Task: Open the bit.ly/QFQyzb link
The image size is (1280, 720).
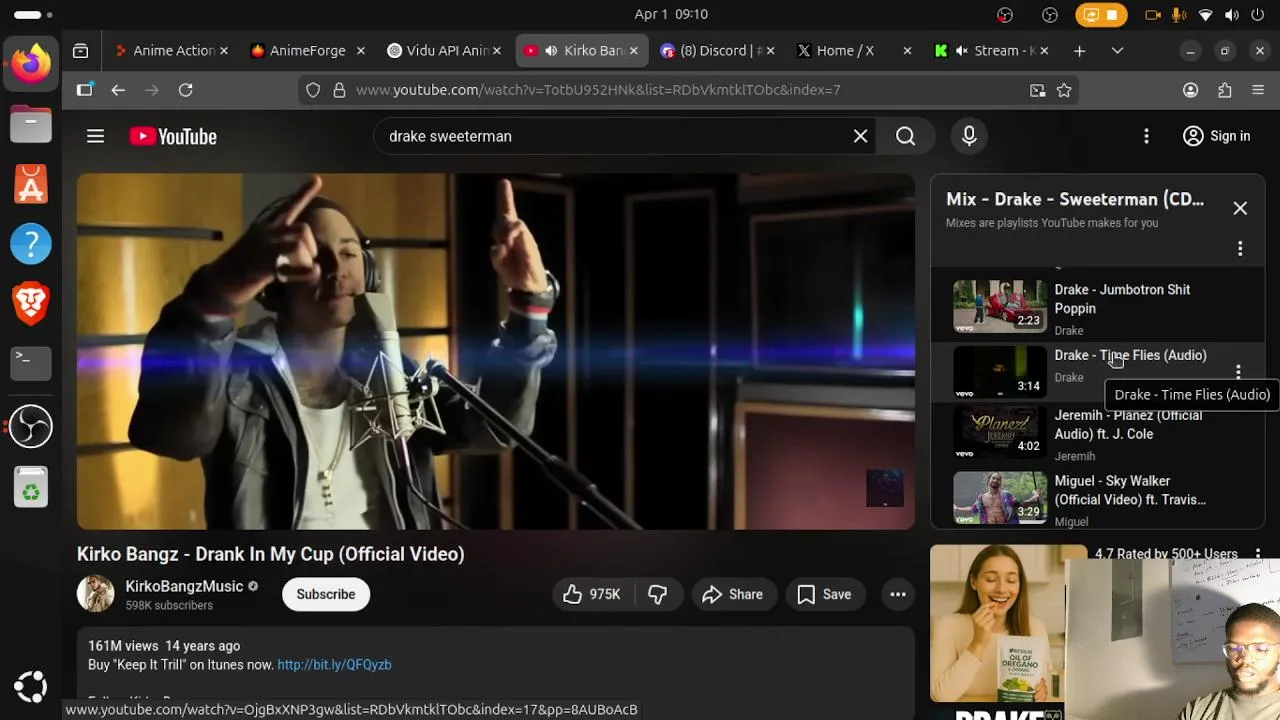Action: coord(334,664)
